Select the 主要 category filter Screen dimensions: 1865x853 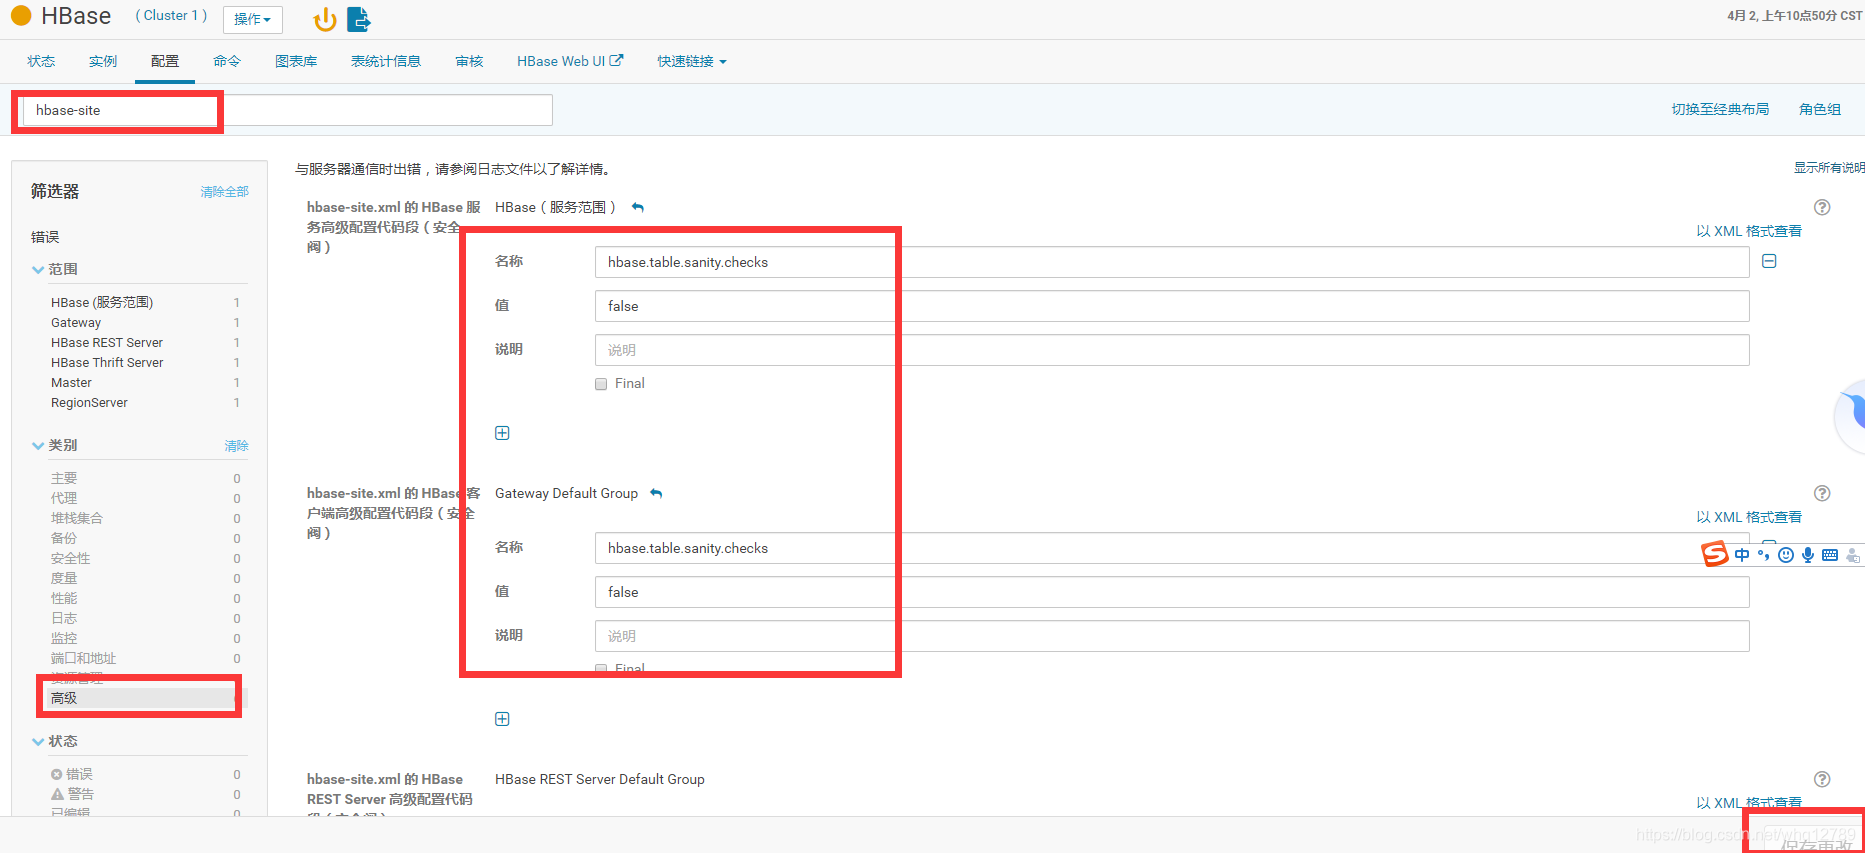pos(64,478)
